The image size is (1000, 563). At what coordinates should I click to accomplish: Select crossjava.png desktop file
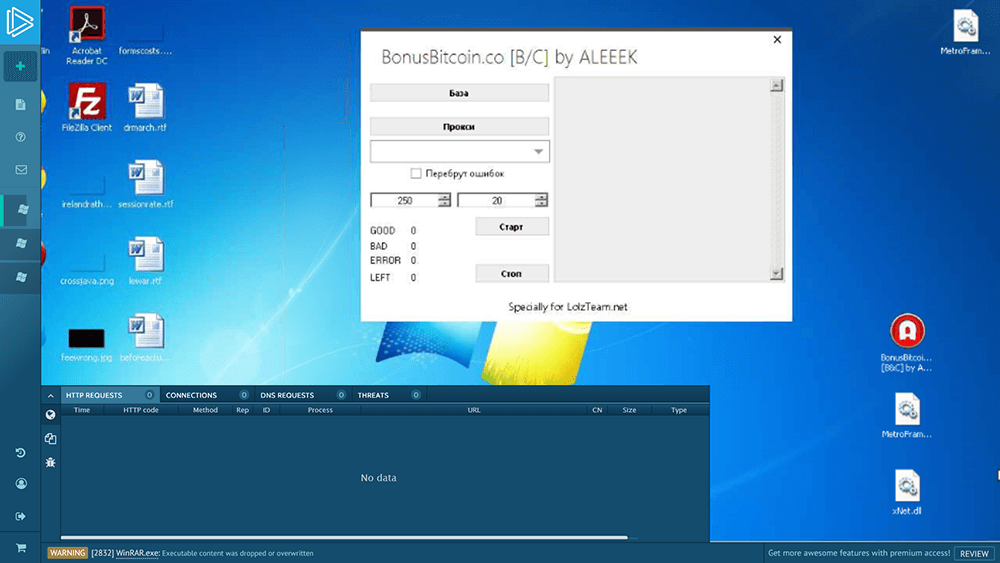[87, 267]
